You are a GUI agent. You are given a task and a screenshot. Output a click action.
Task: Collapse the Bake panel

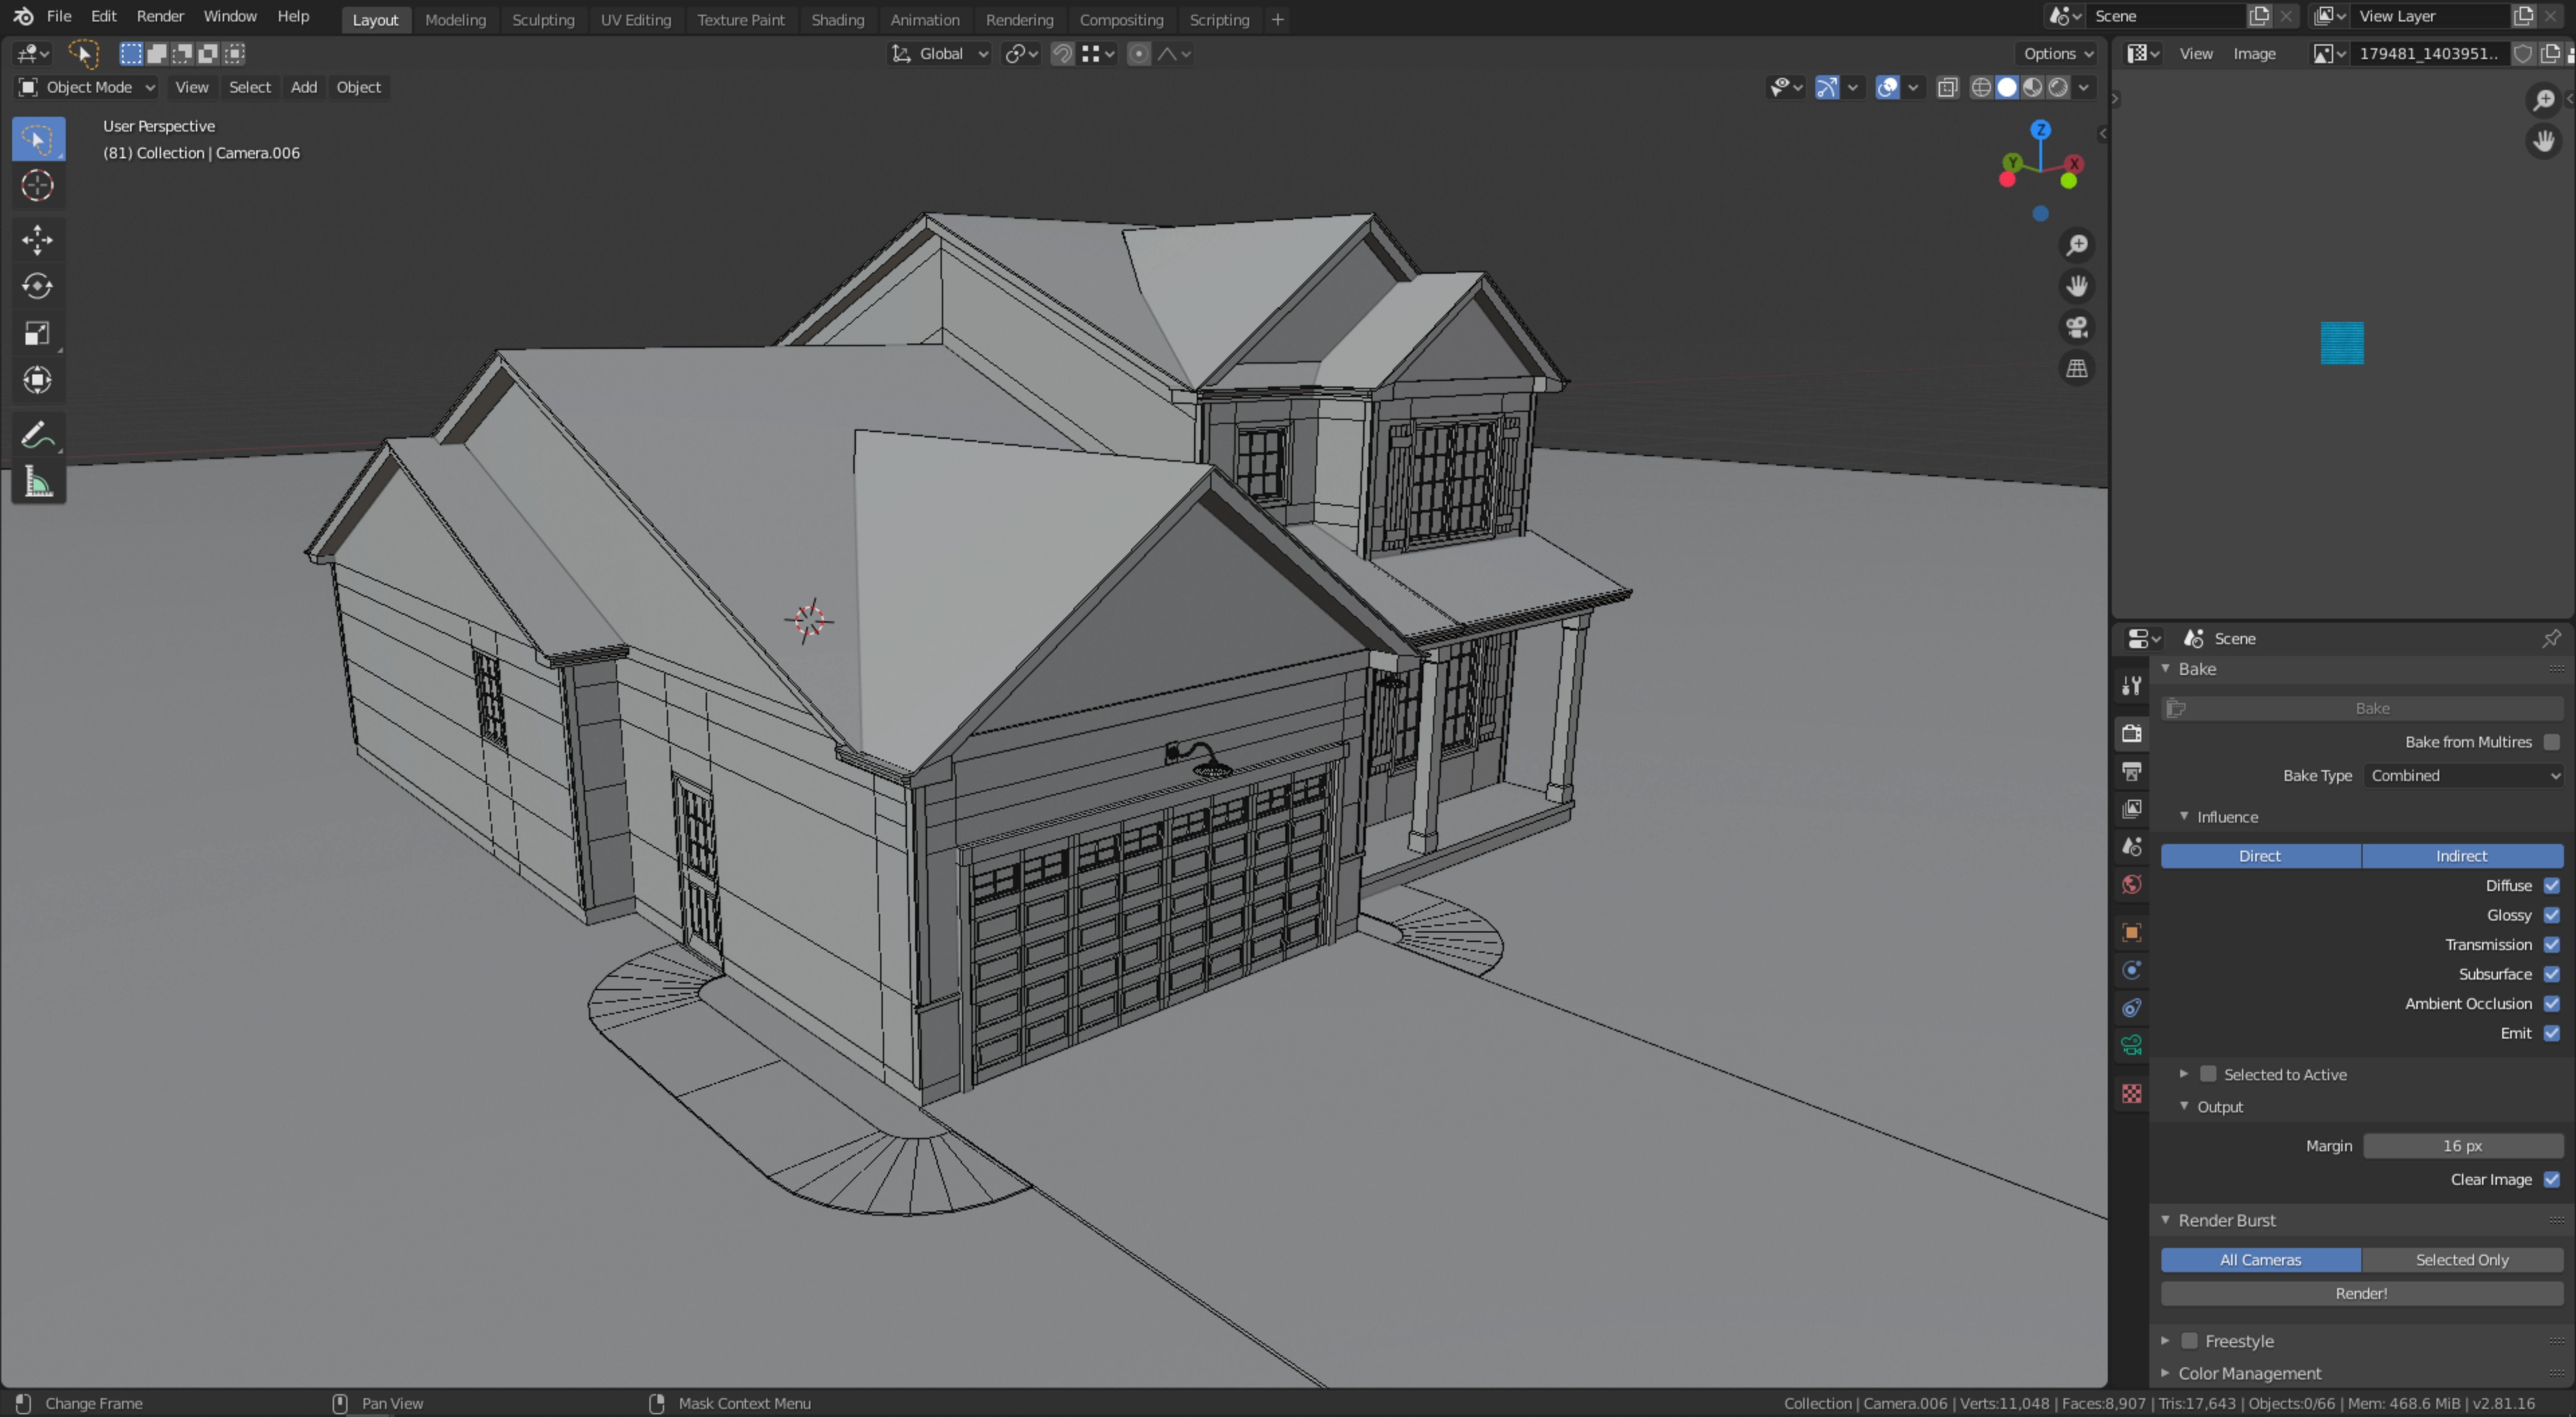pyautogui.click(x=2166, y=669)
